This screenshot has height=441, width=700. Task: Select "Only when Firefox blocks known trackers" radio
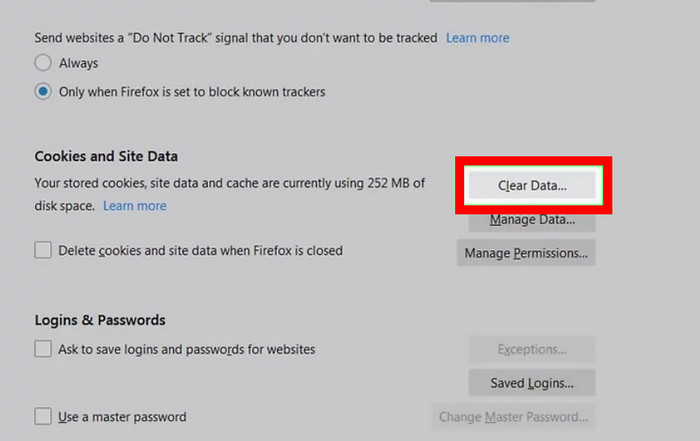point(43,91)
